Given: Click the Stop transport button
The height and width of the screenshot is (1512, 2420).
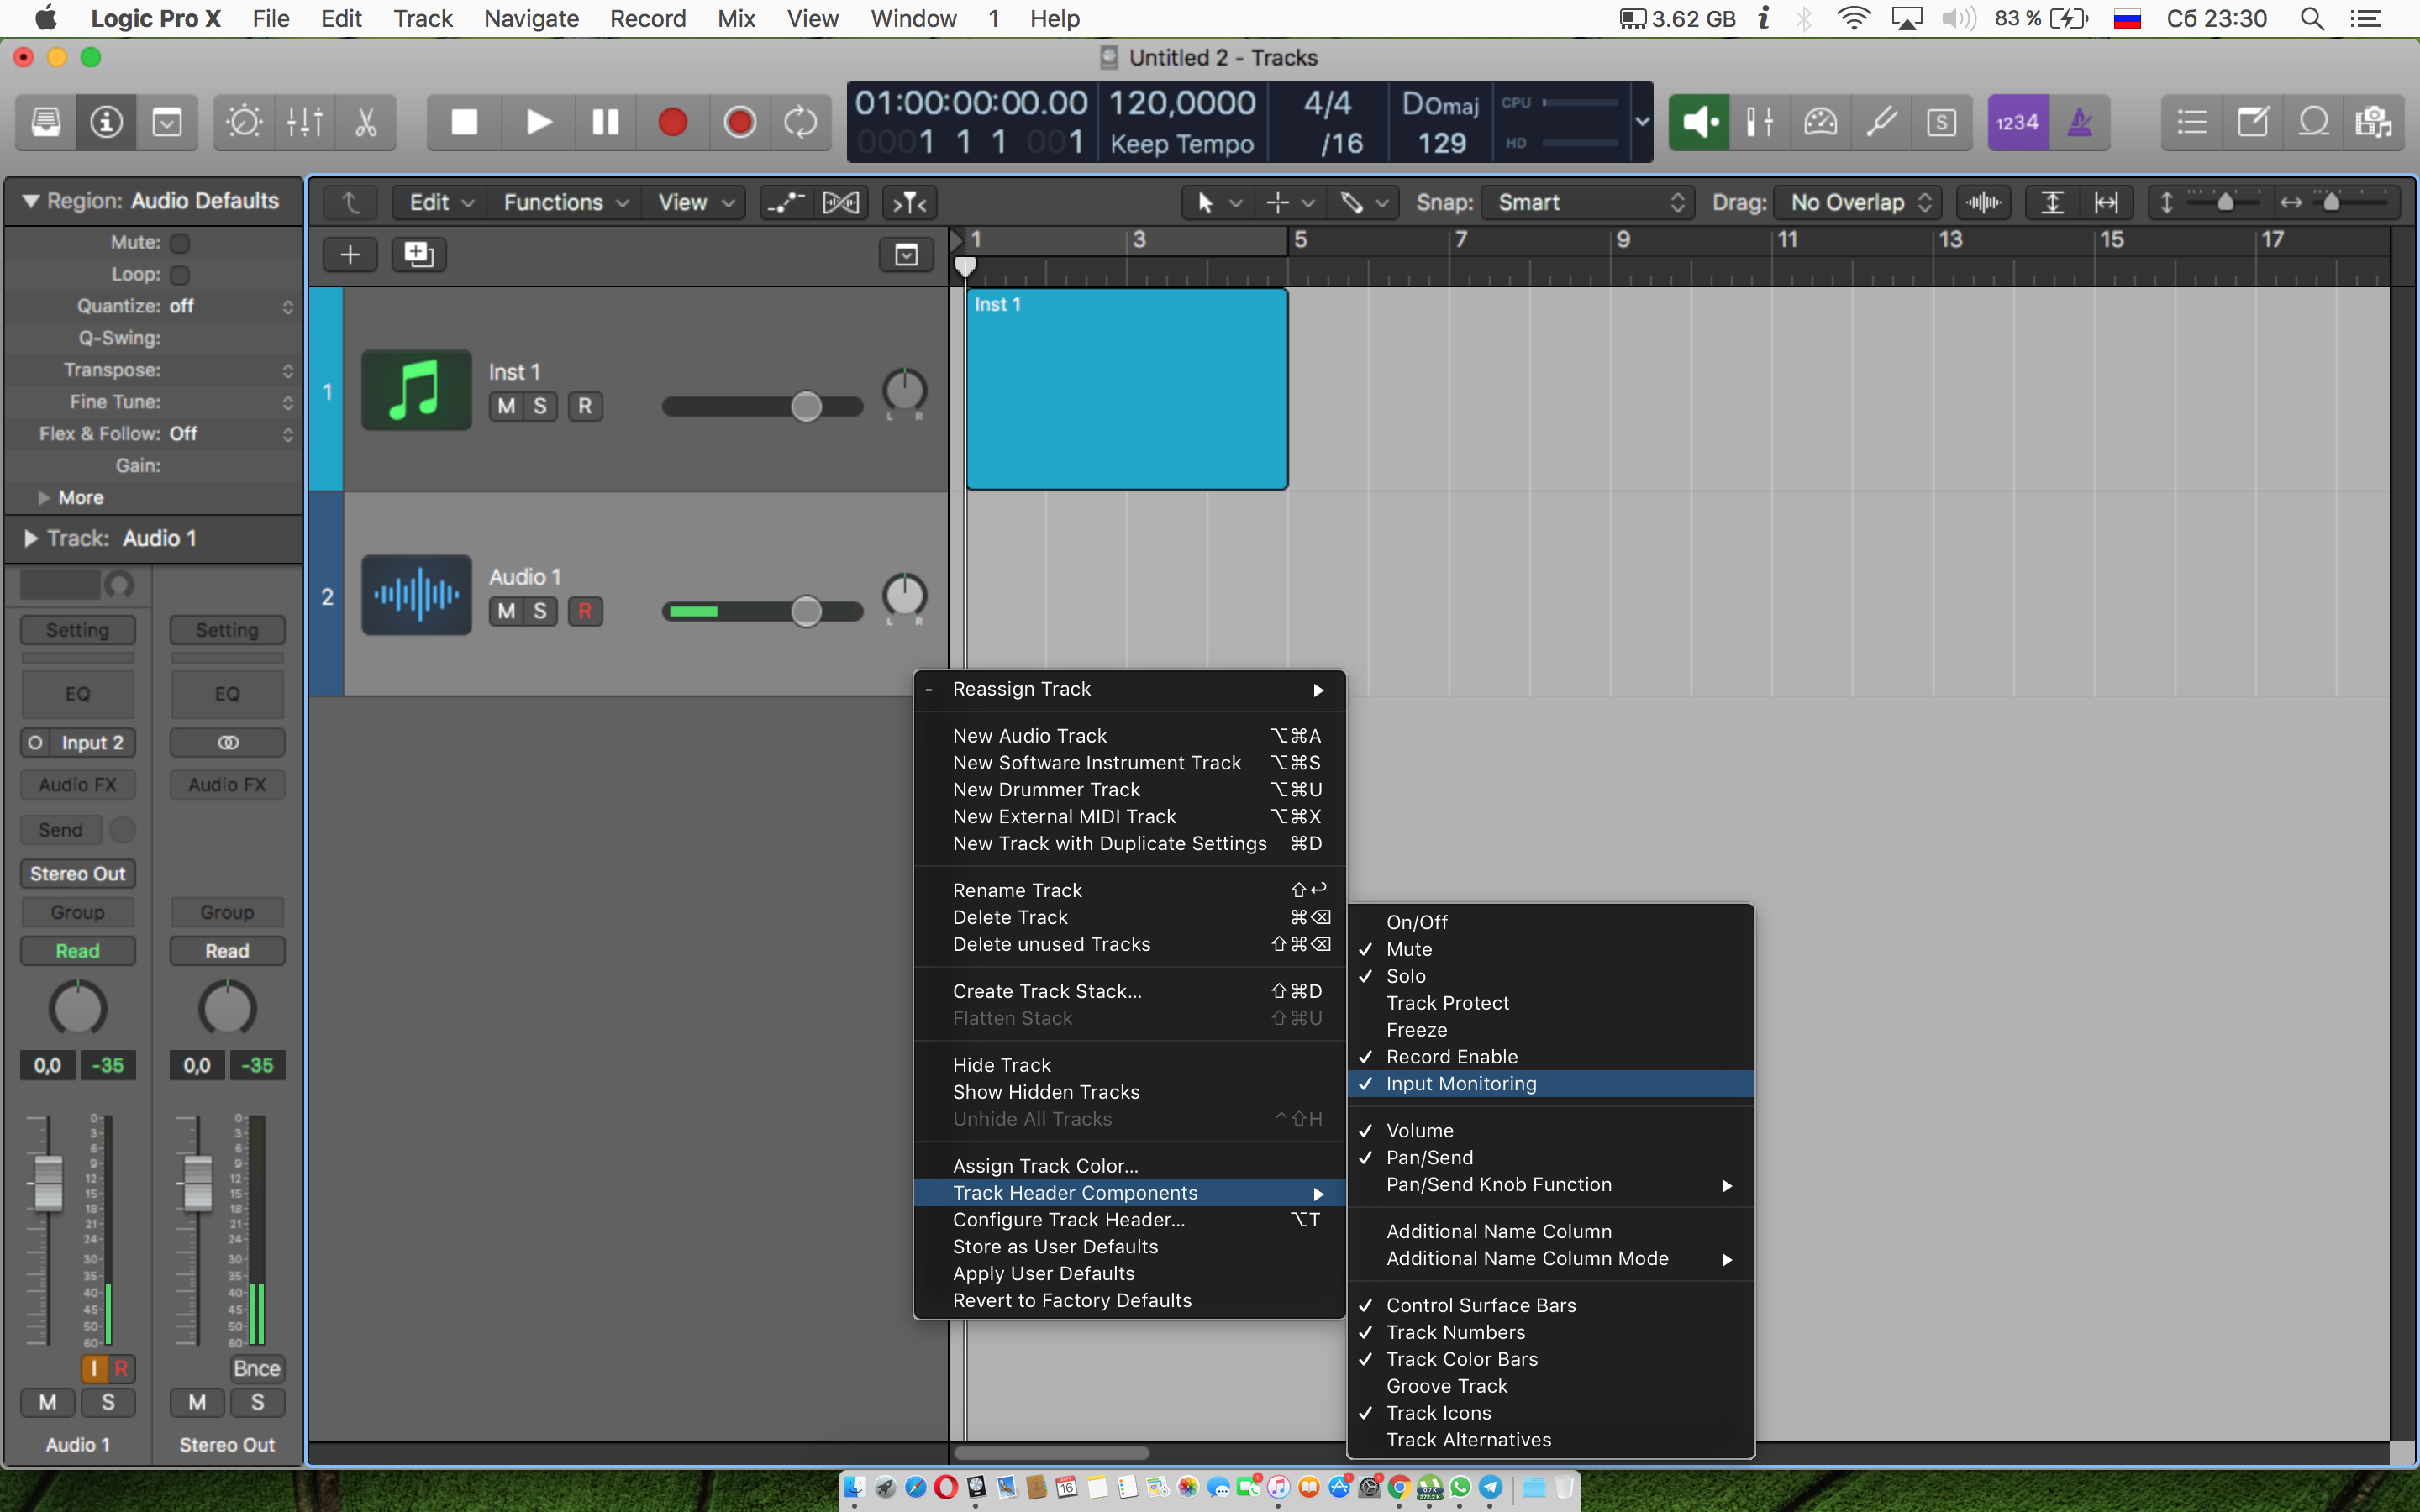Looking at the screenshot, I should 464,122.
